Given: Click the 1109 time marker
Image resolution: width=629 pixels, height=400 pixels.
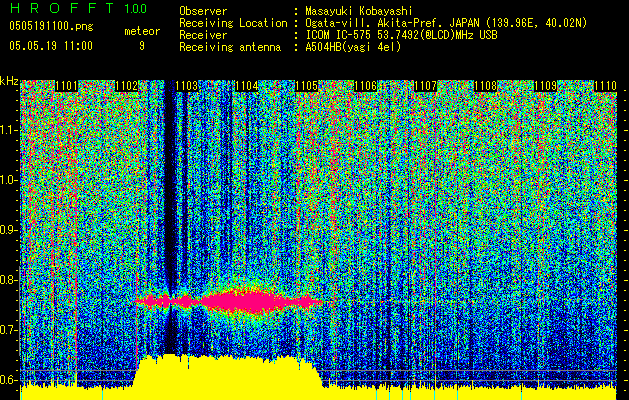Looking at the screenshot, I should 545,86.
